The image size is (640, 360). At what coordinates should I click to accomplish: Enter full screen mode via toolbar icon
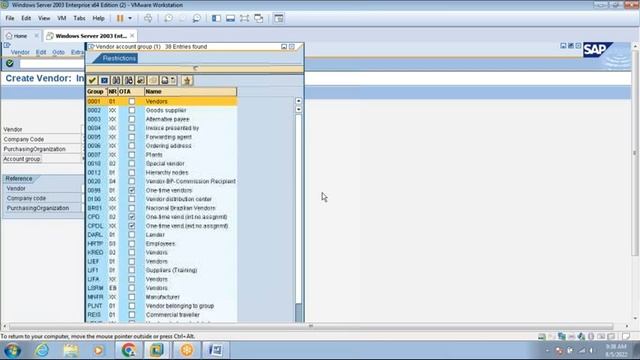244,18
